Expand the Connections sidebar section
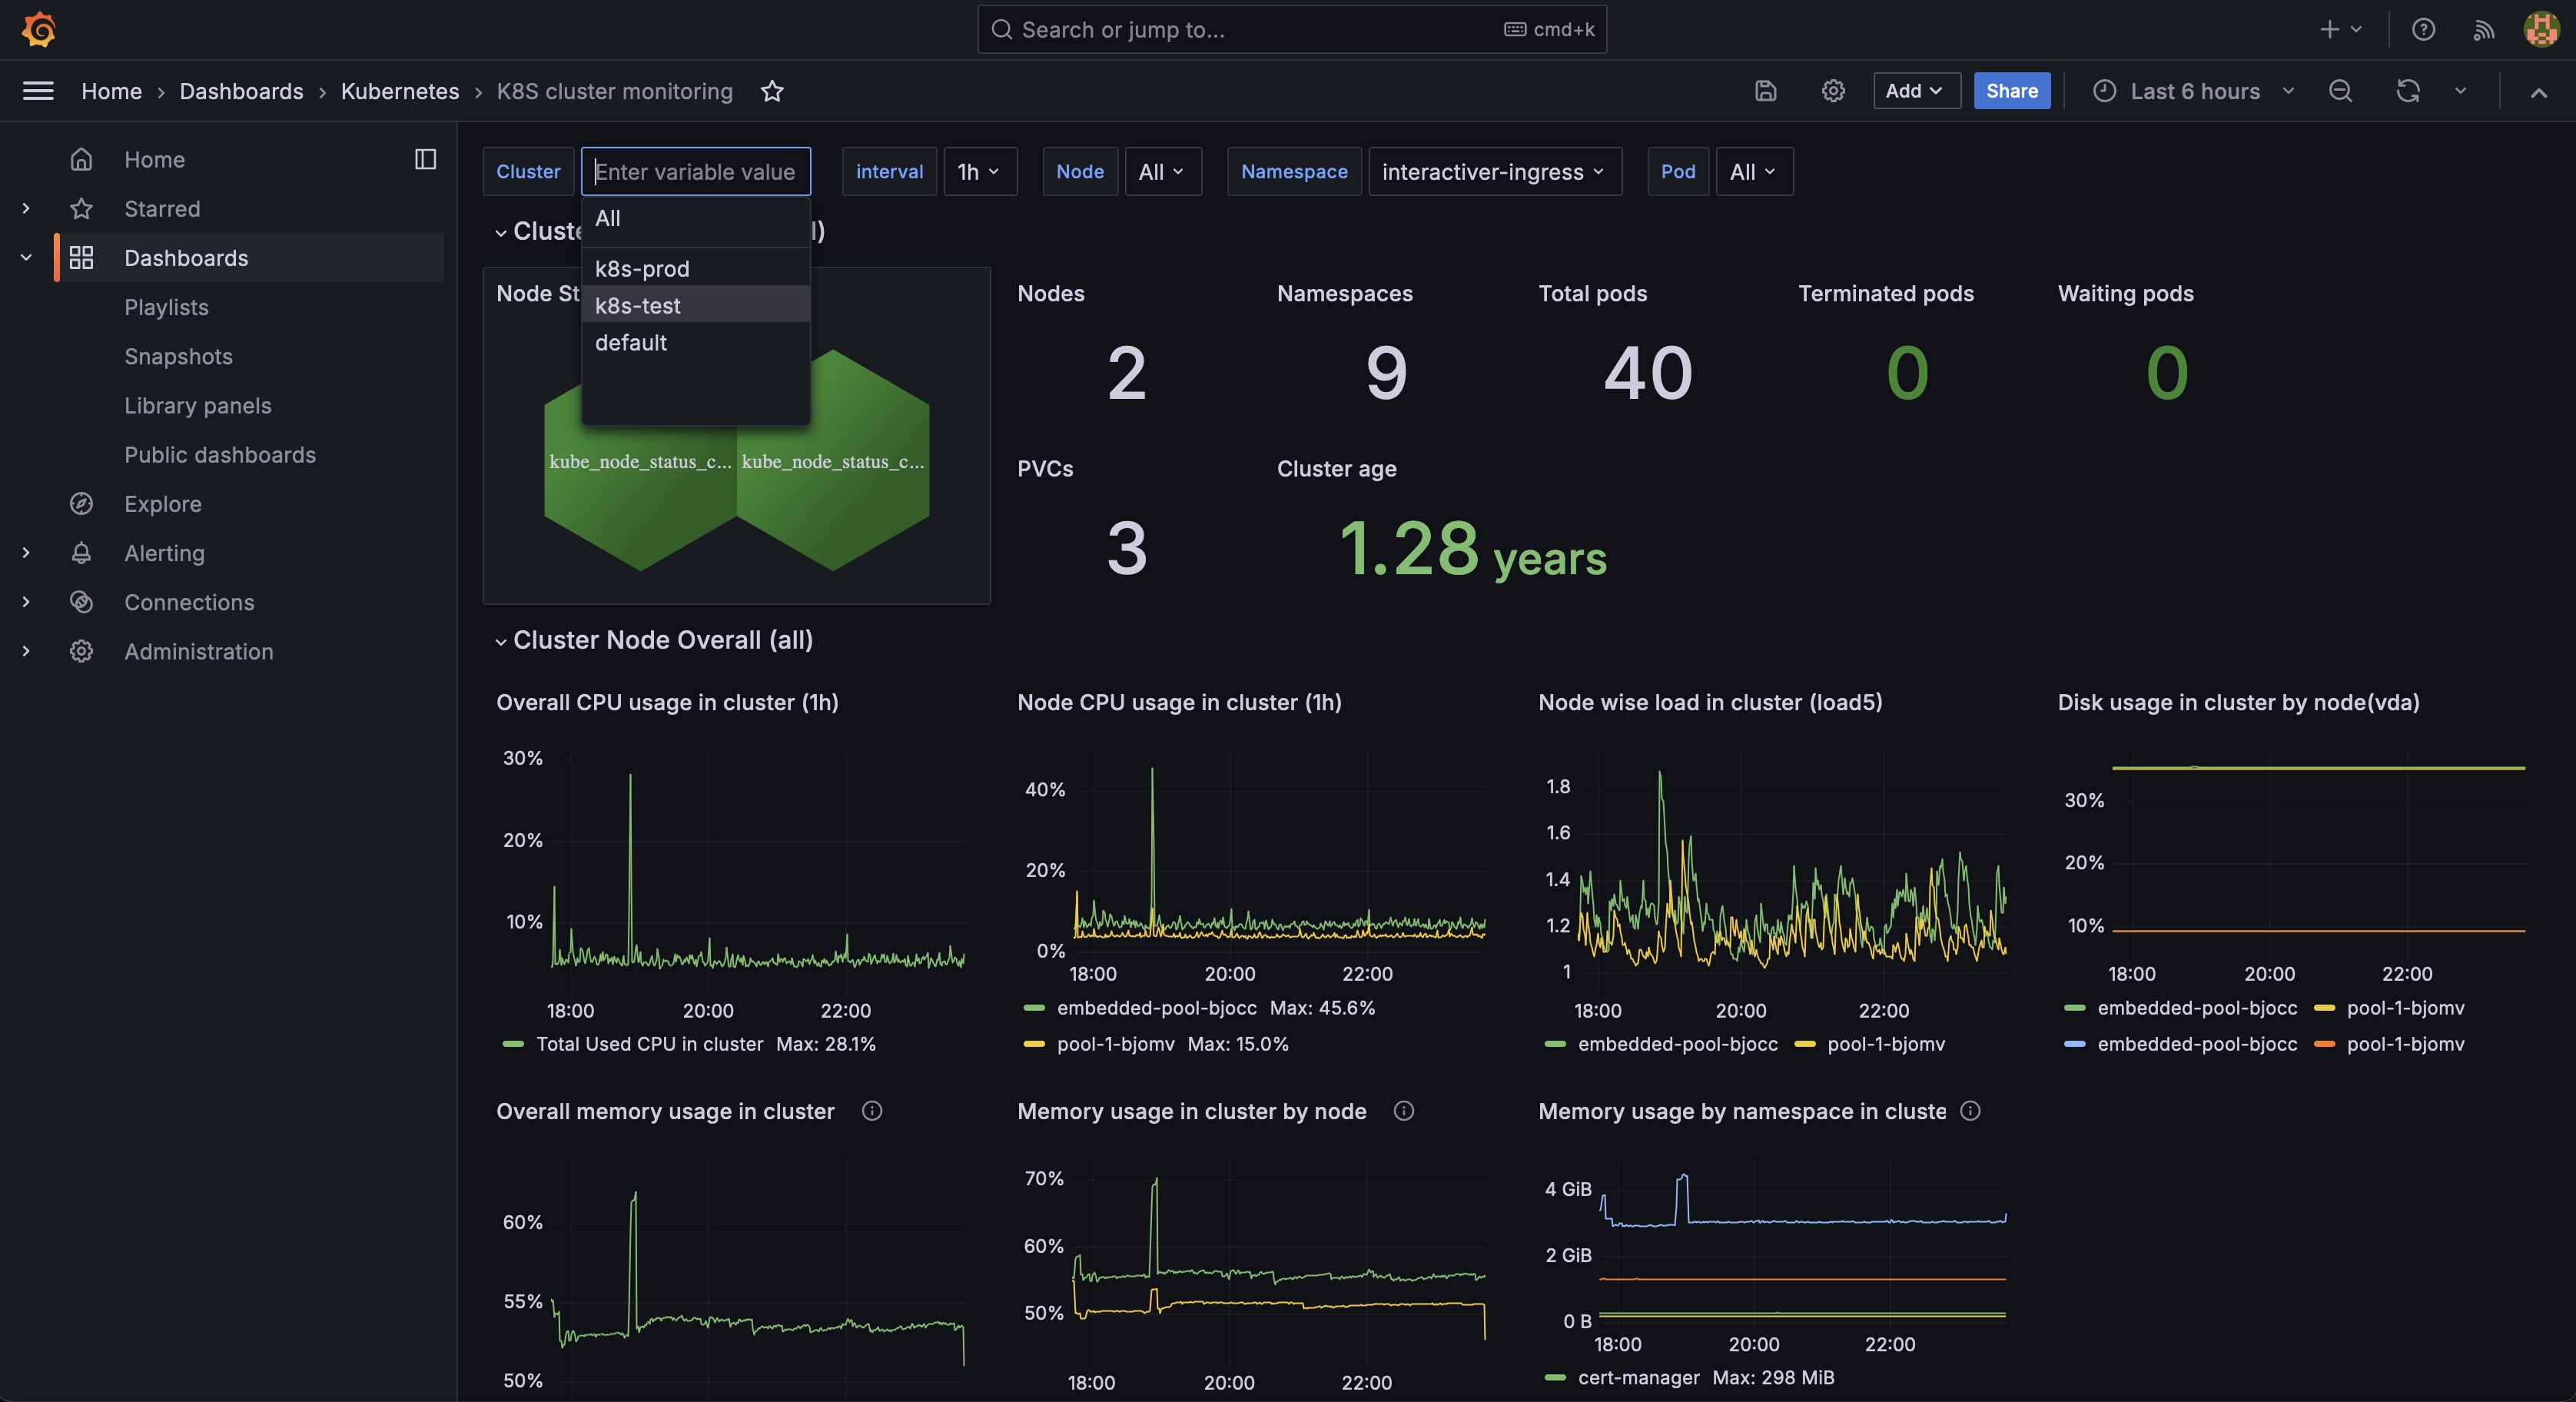Viewport: 2576px width, 1402px height. pyautogui.click(x=26, y=602)
